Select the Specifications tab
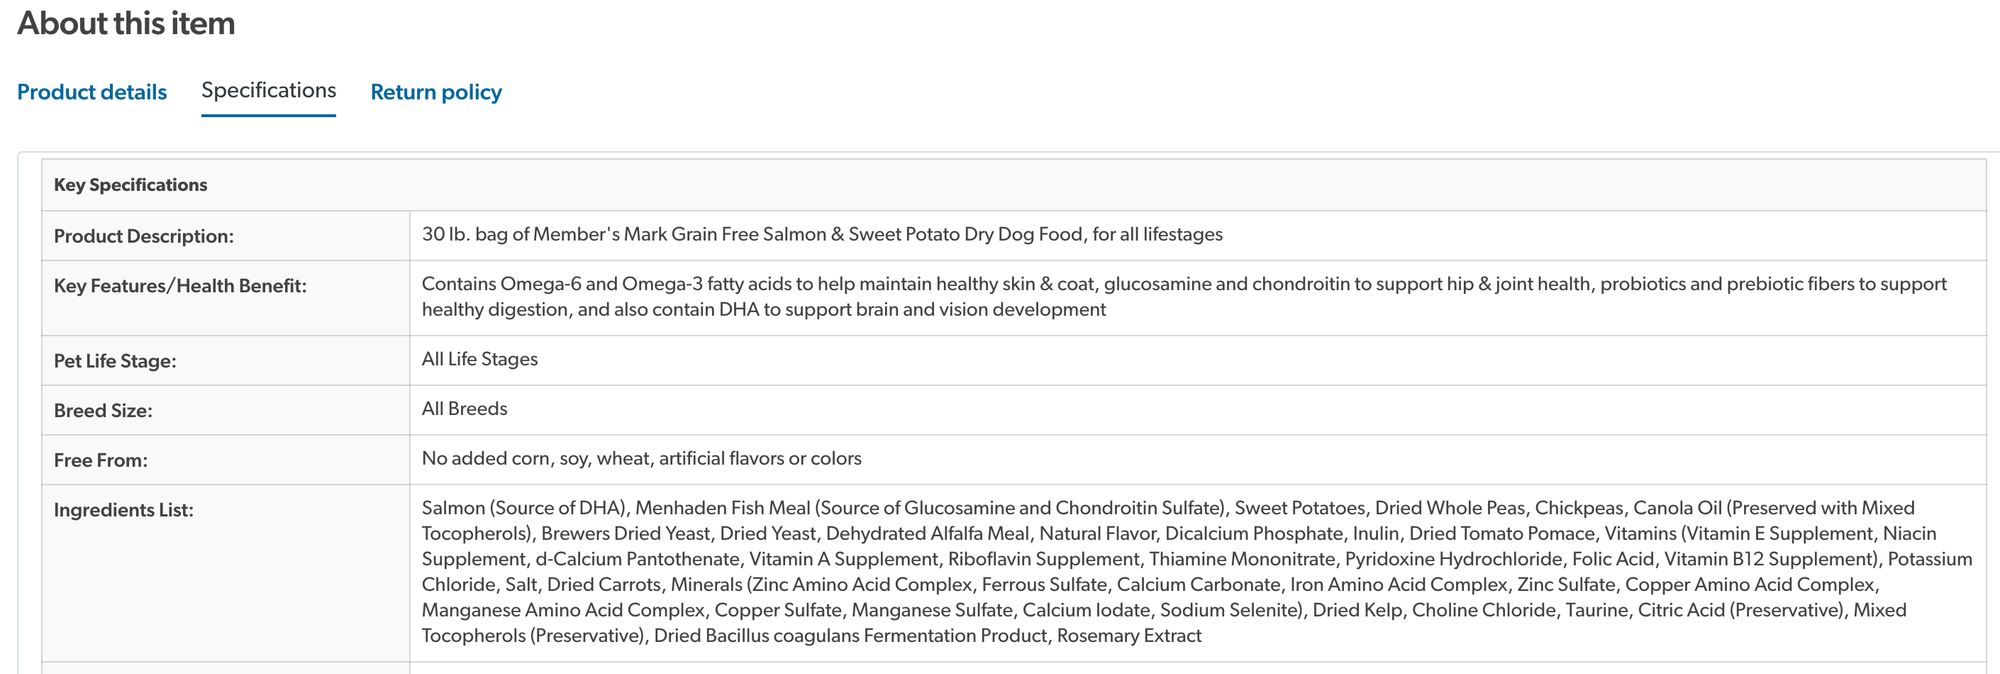This screenshot has width=2000, height=674. coord(268,90)
